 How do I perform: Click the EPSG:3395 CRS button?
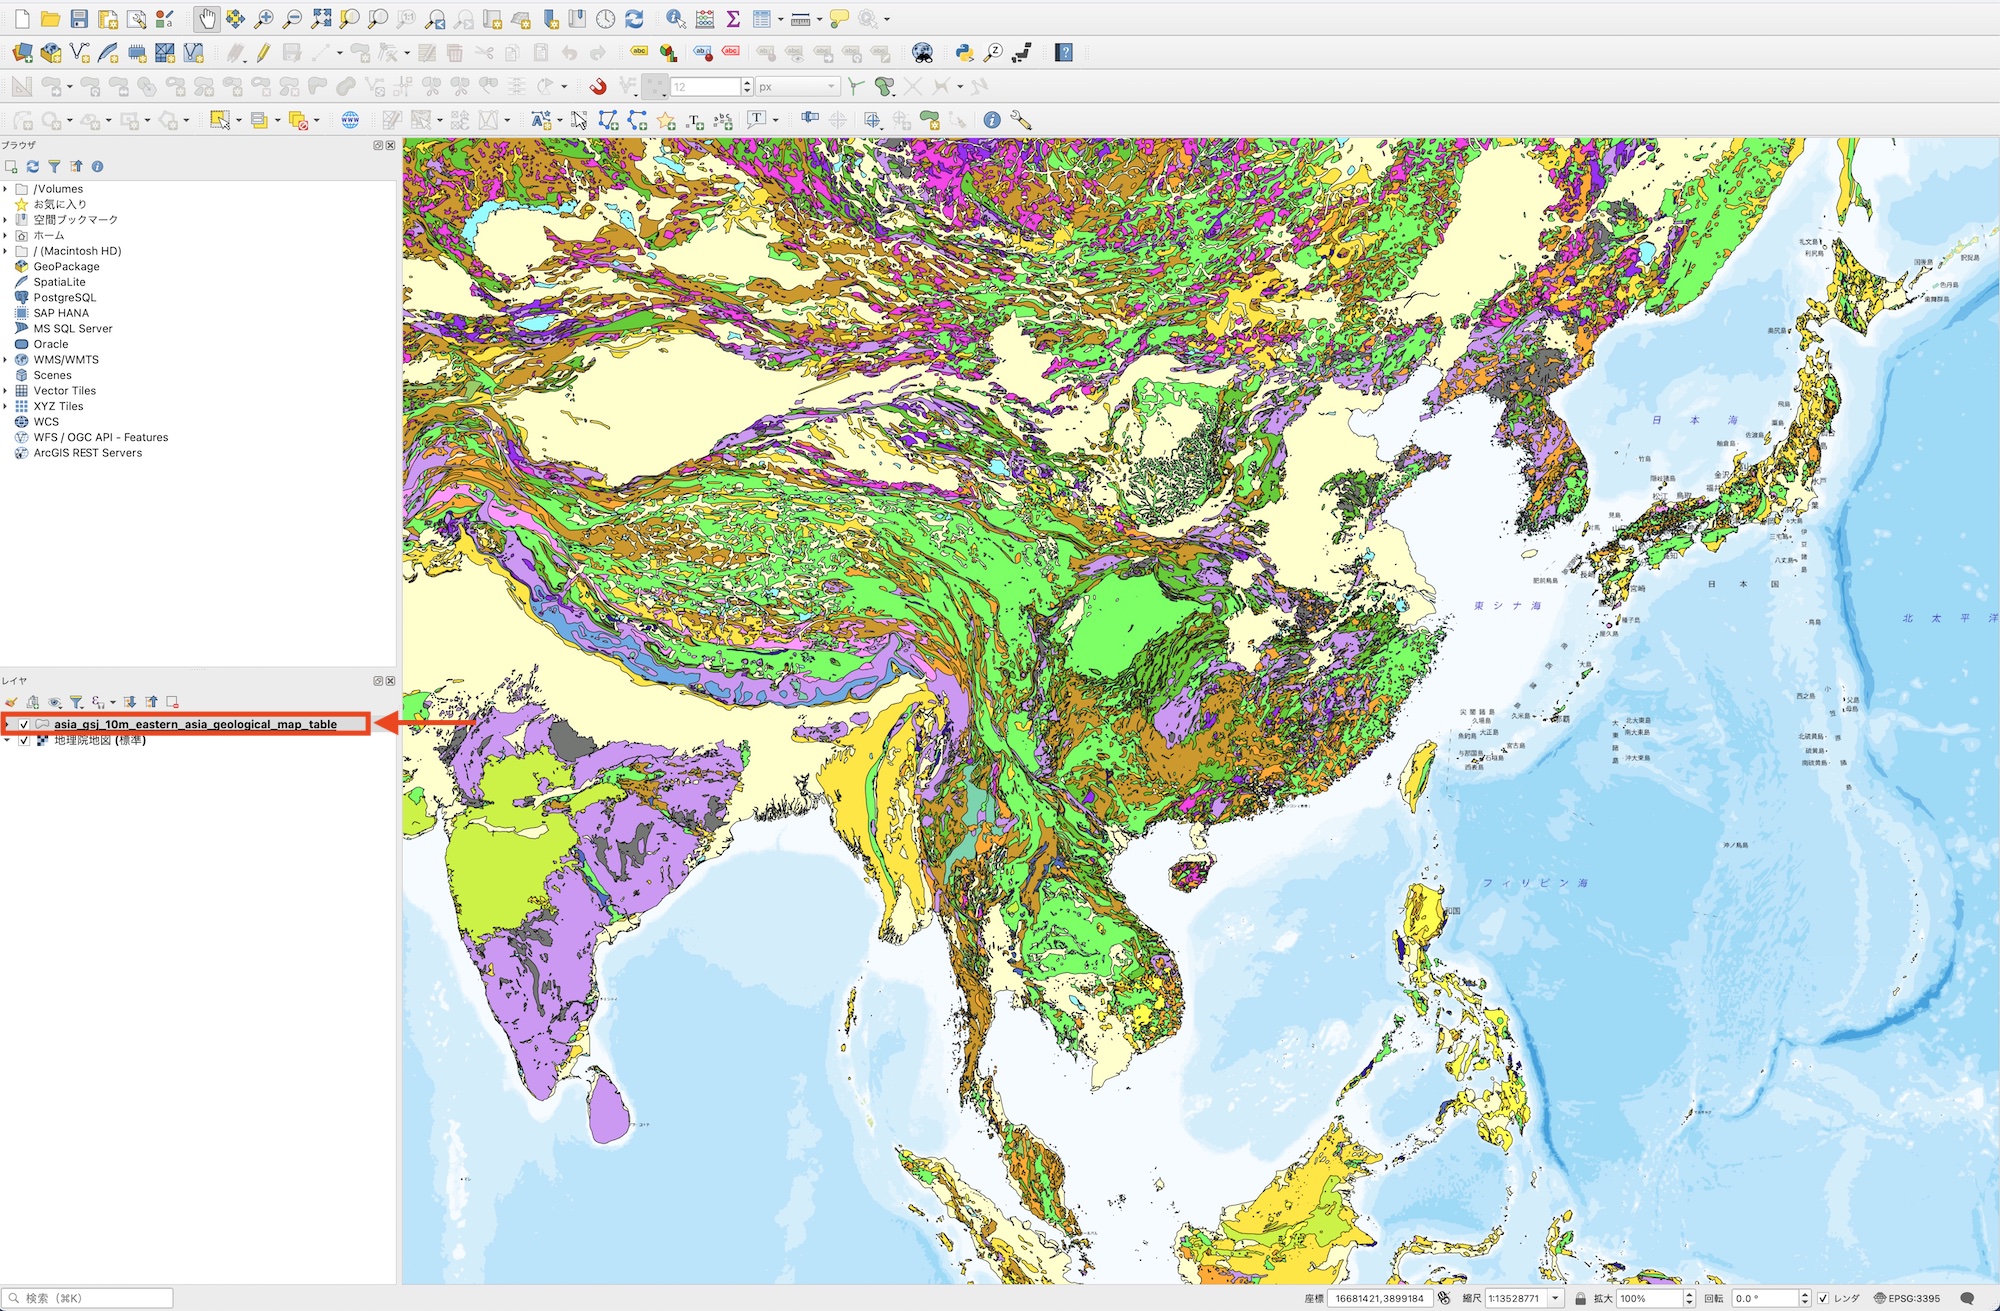click(1906, 1298)
